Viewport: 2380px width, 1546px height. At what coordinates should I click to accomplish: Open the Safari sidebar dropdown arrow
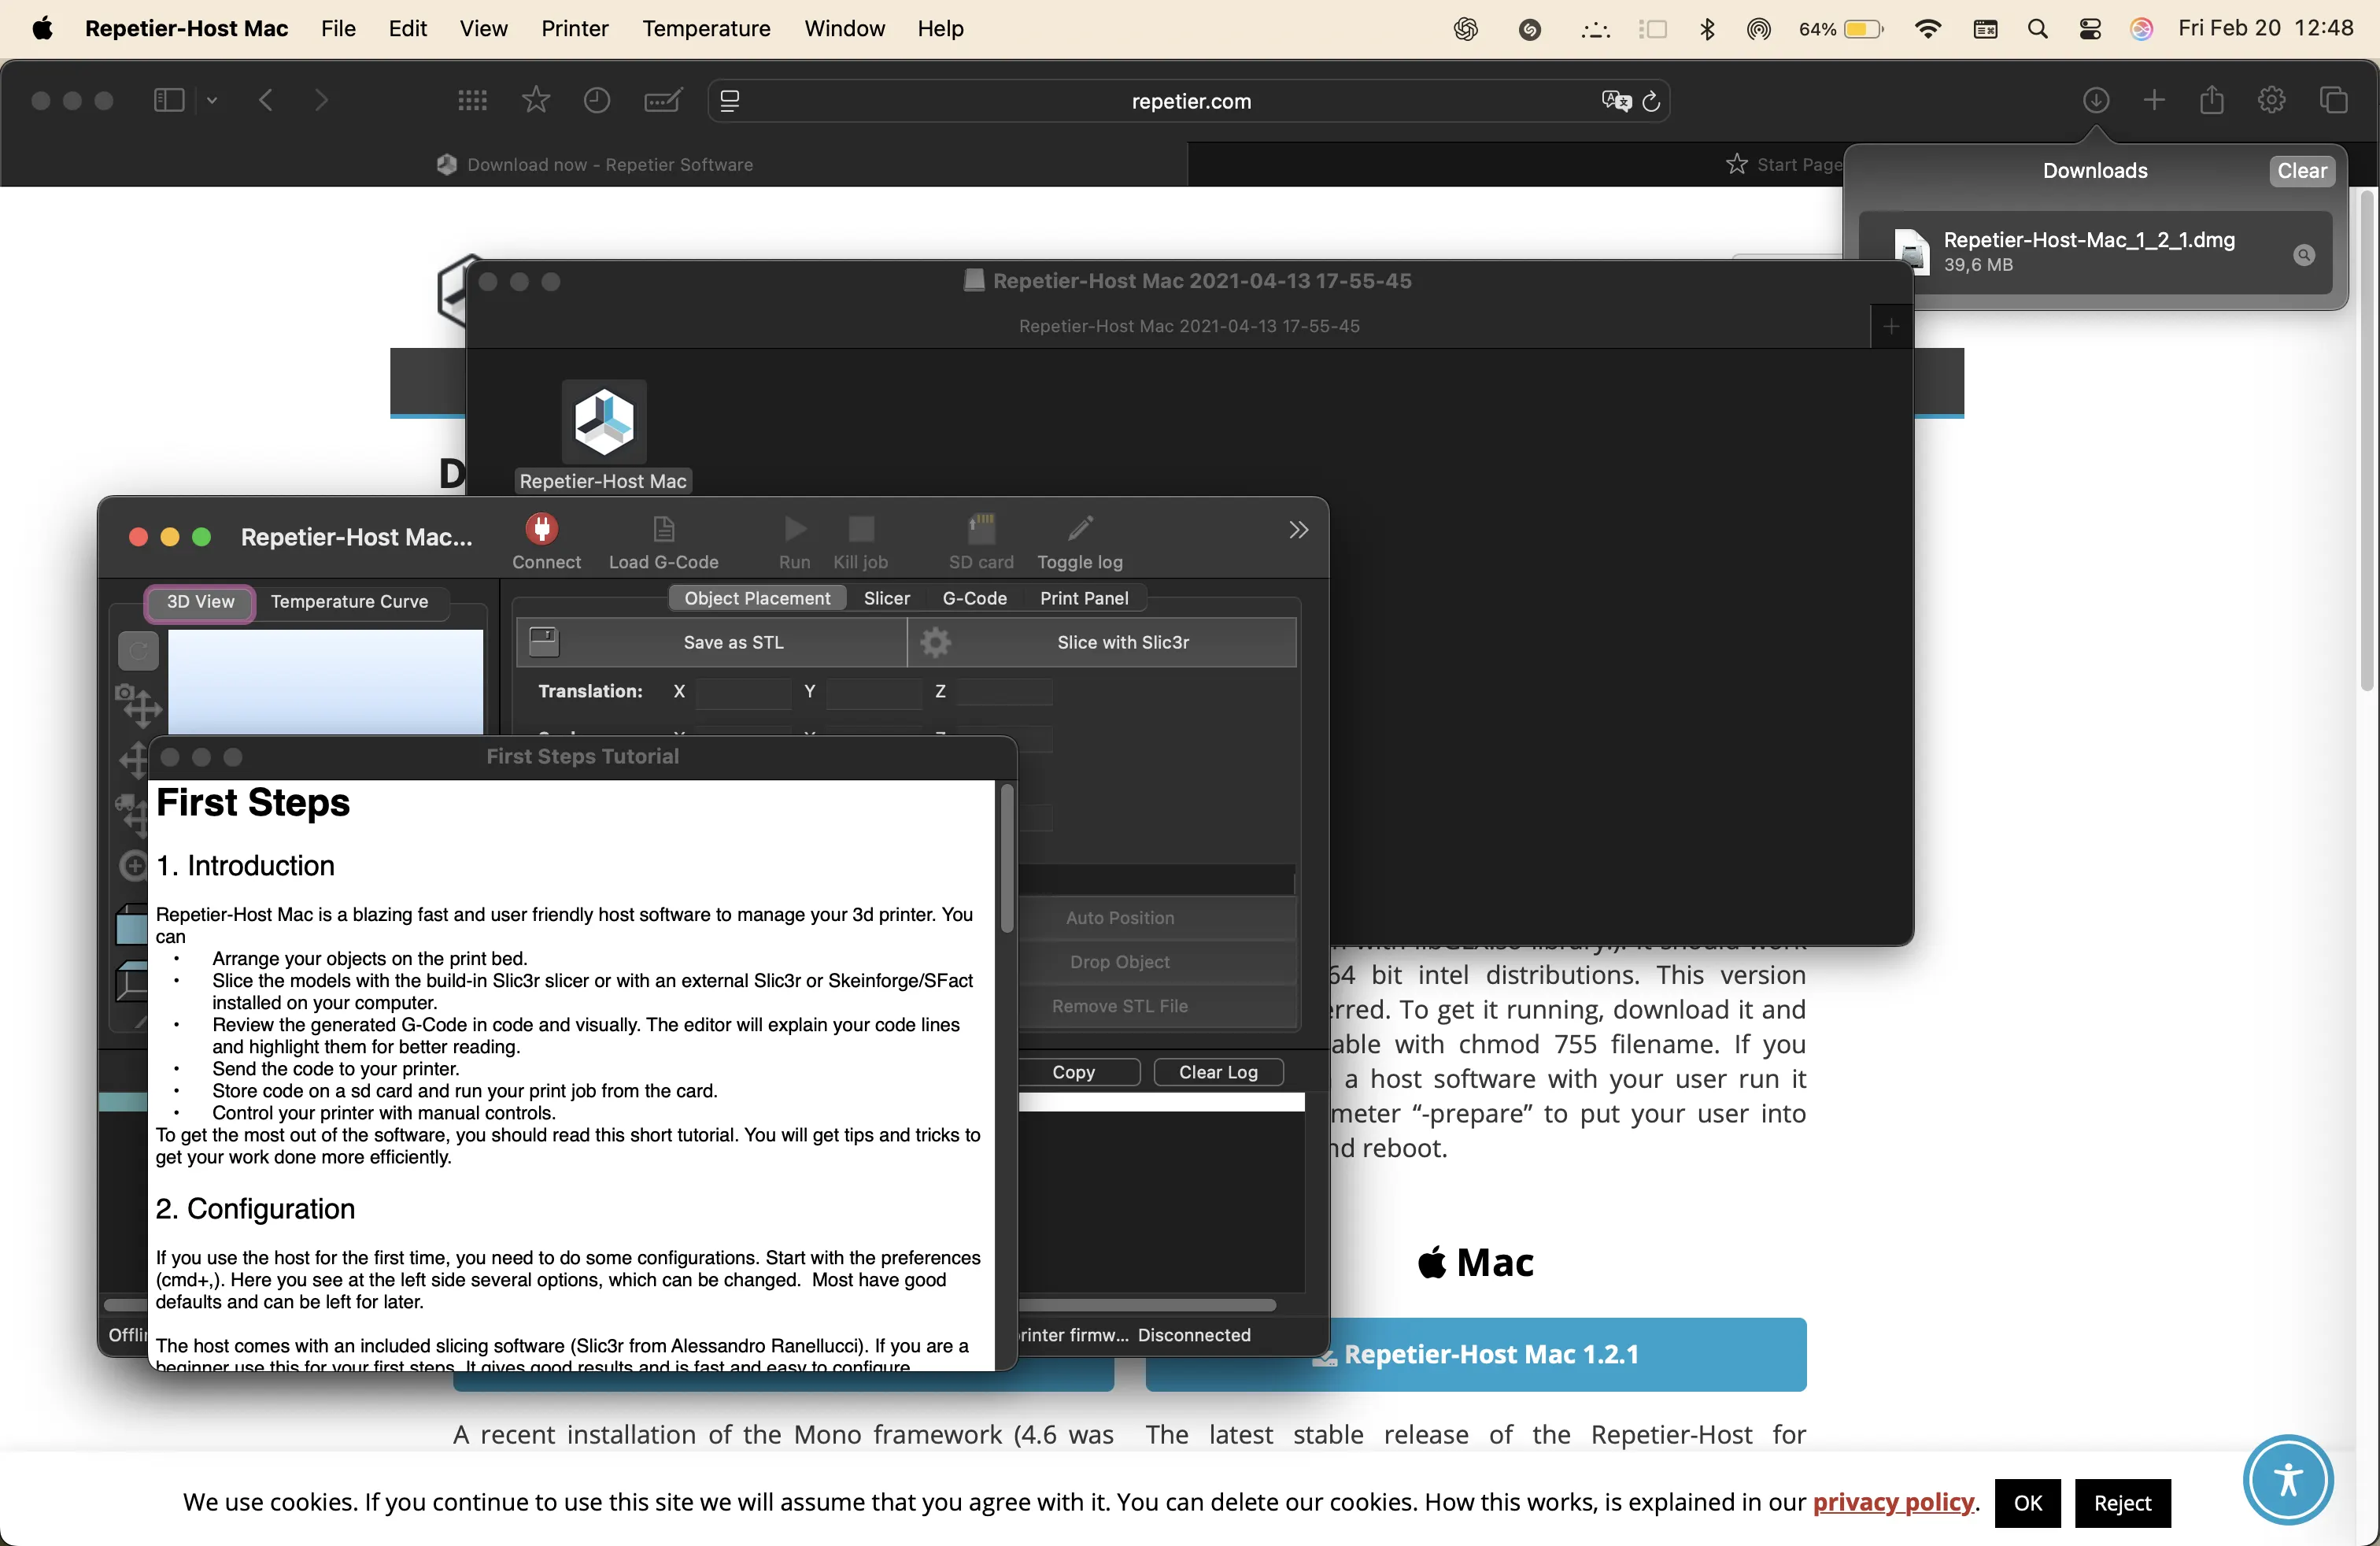[x=212, y=101]
